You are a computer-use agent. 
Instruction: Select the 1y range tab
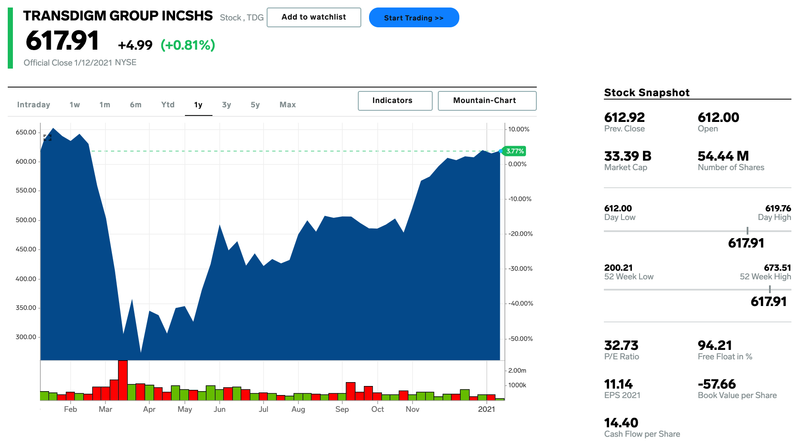point(198,105)
